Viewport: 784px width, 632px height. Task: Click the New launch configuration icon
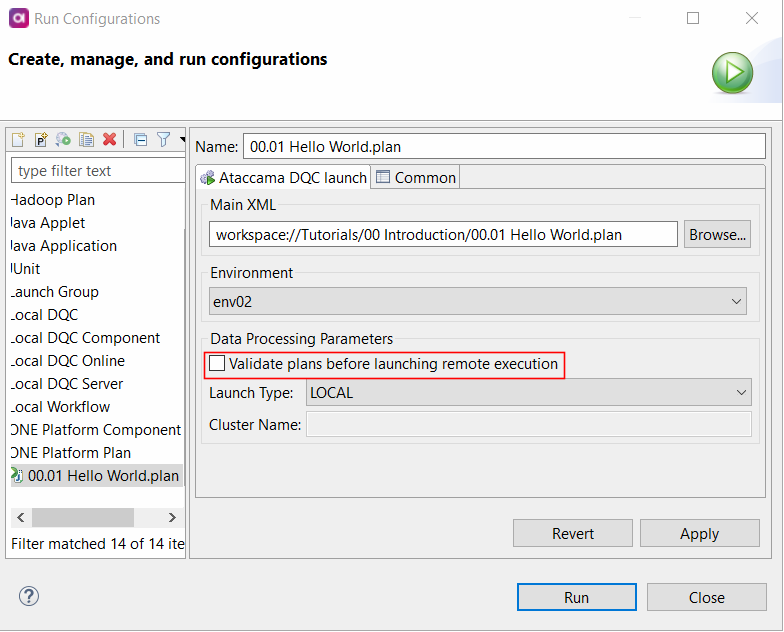(19, 140)
